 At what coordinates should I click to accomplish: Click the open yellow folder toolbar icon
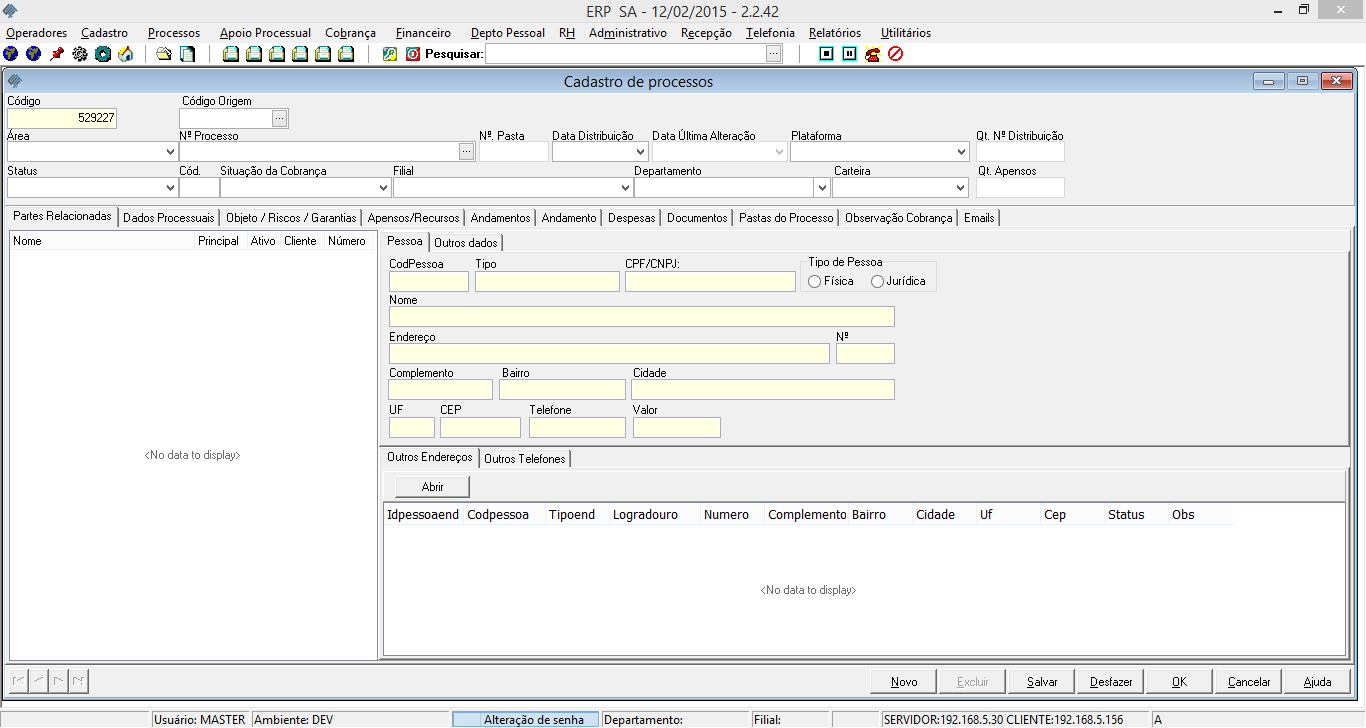pyautogui.click(x=164, y=54)
